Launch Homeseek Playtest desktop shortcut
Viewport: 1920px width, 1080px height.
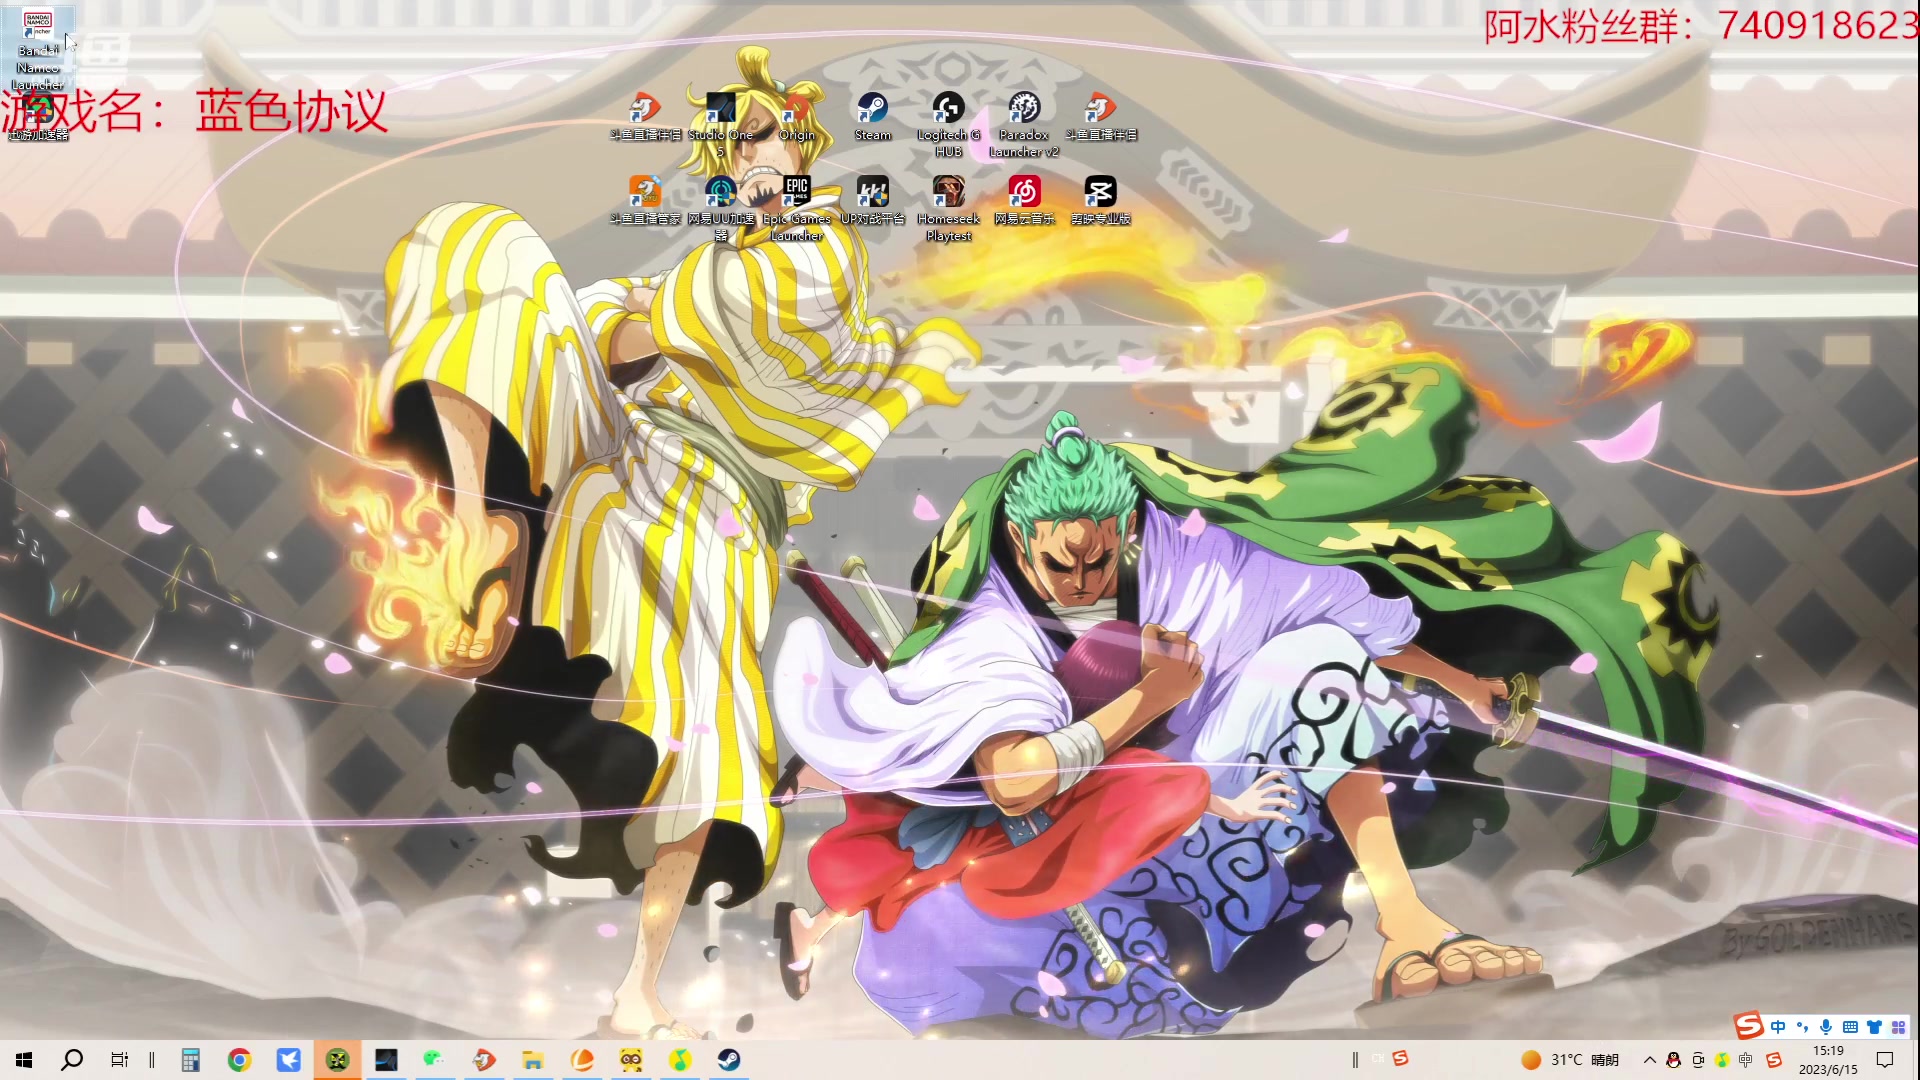point(948,208)
